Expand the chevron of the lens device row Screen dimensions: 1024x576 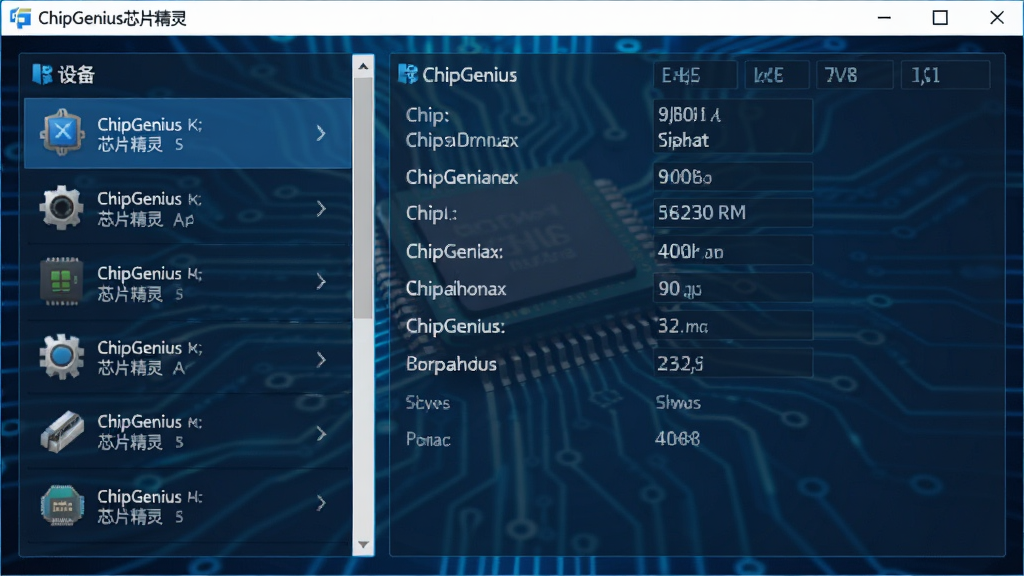click(x=321, y=208)
